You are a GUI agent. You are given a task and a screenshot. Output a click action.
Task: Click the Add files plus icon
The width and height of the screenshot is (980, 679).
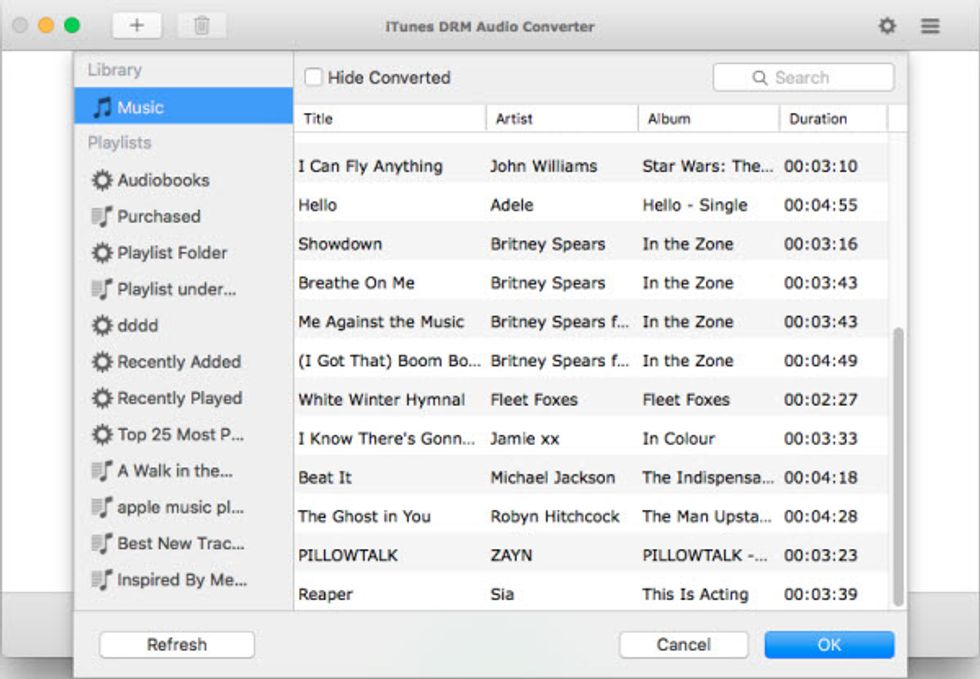(138, 26)
